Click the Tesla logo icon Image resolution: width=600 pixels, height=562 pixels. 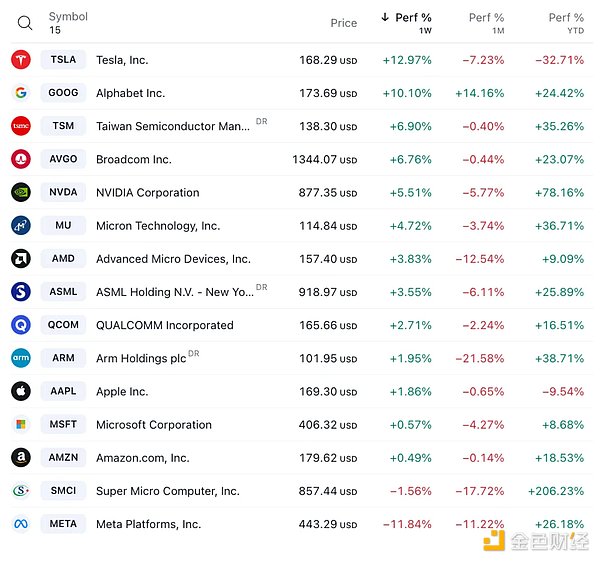click(20, 60)
